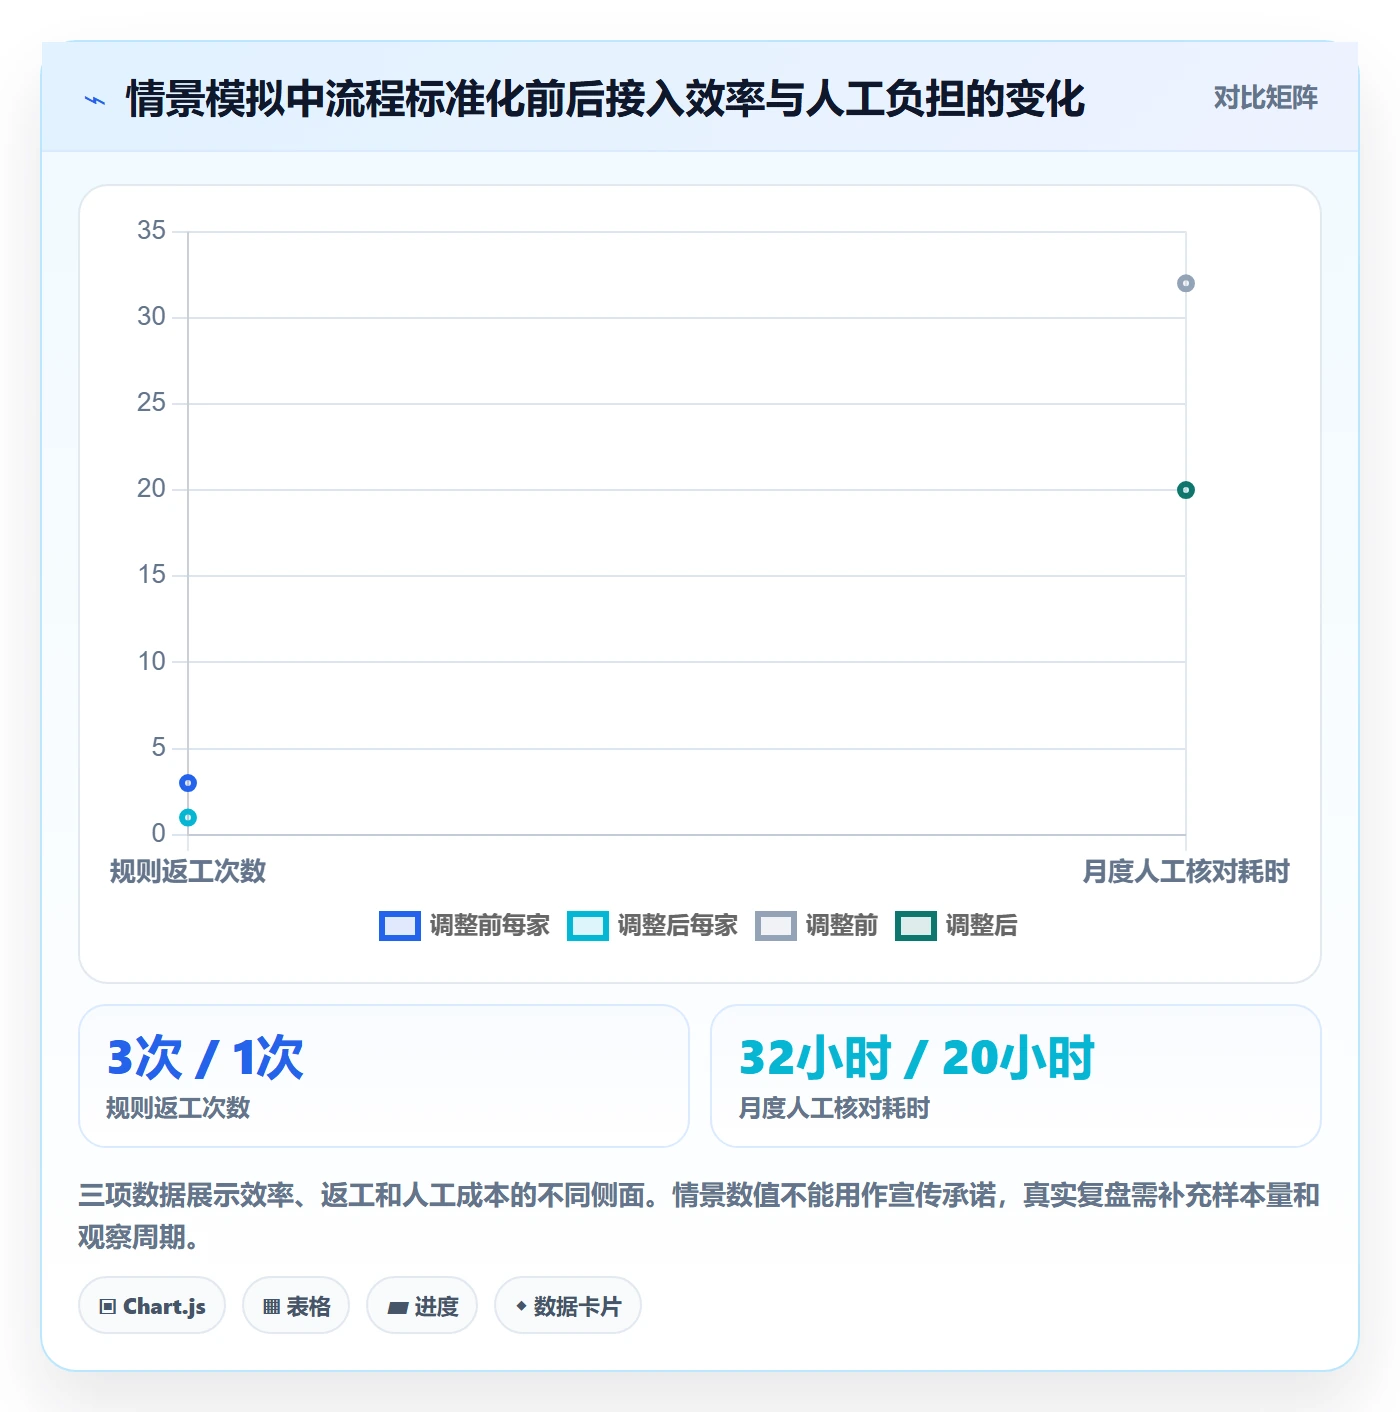The height and width of the screenshot is (1412, 1400).
Task: Click the bar icon in 进度 chip
Action: 397,1307
